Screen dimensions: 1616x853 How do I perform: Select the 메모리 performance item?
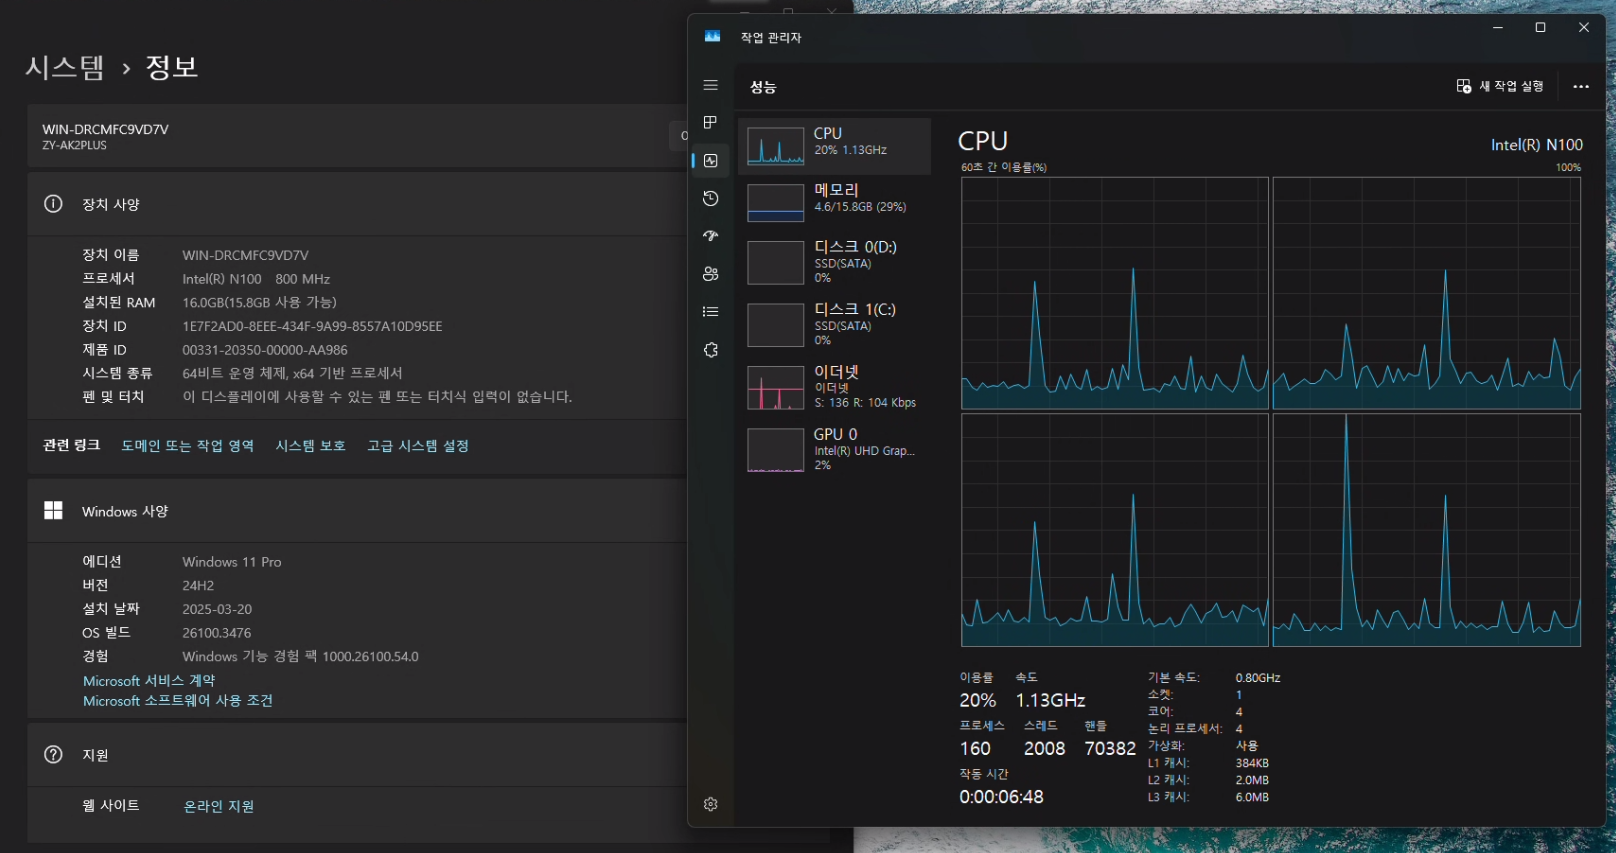pyautogui.click(x=834, y=202)
